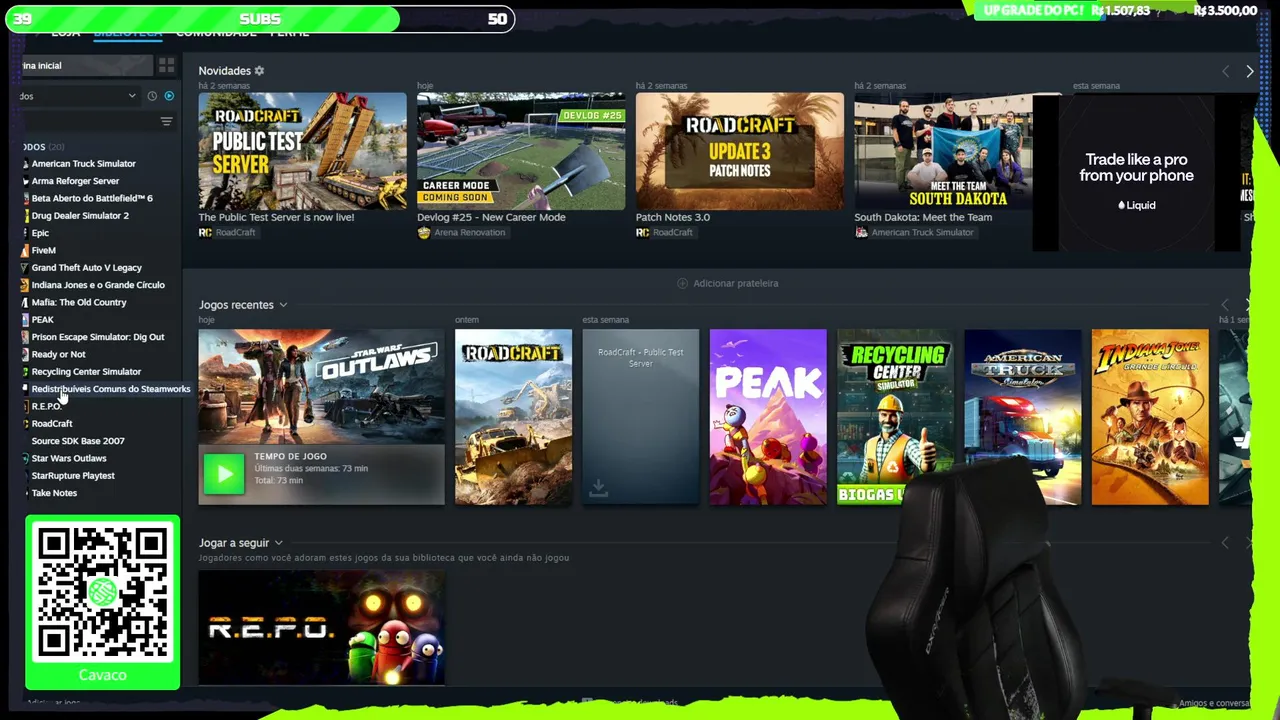This screenshot has width=1280, height=720.
Task: Select American Truck Simulator in game list
Action: (x=83, y=164)
